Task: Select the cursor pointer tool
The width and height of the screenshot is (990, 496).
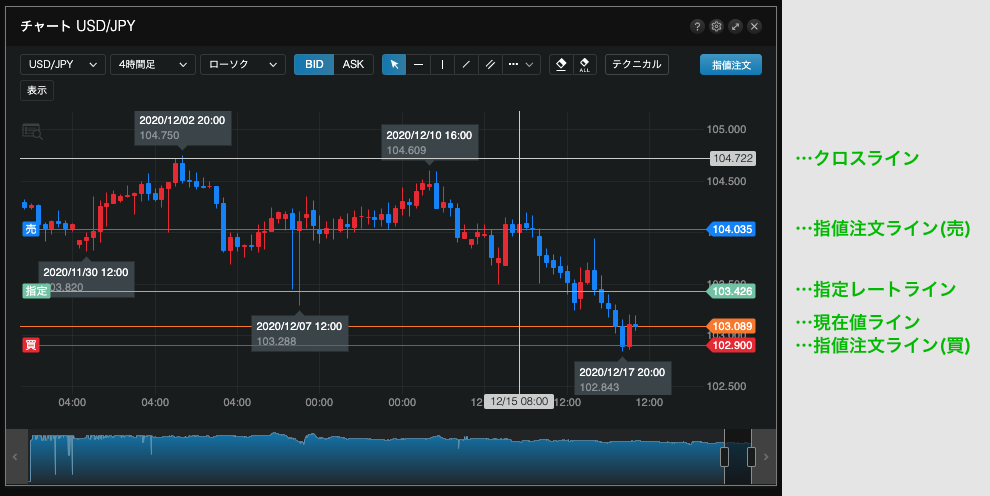Action: [394, 64]
